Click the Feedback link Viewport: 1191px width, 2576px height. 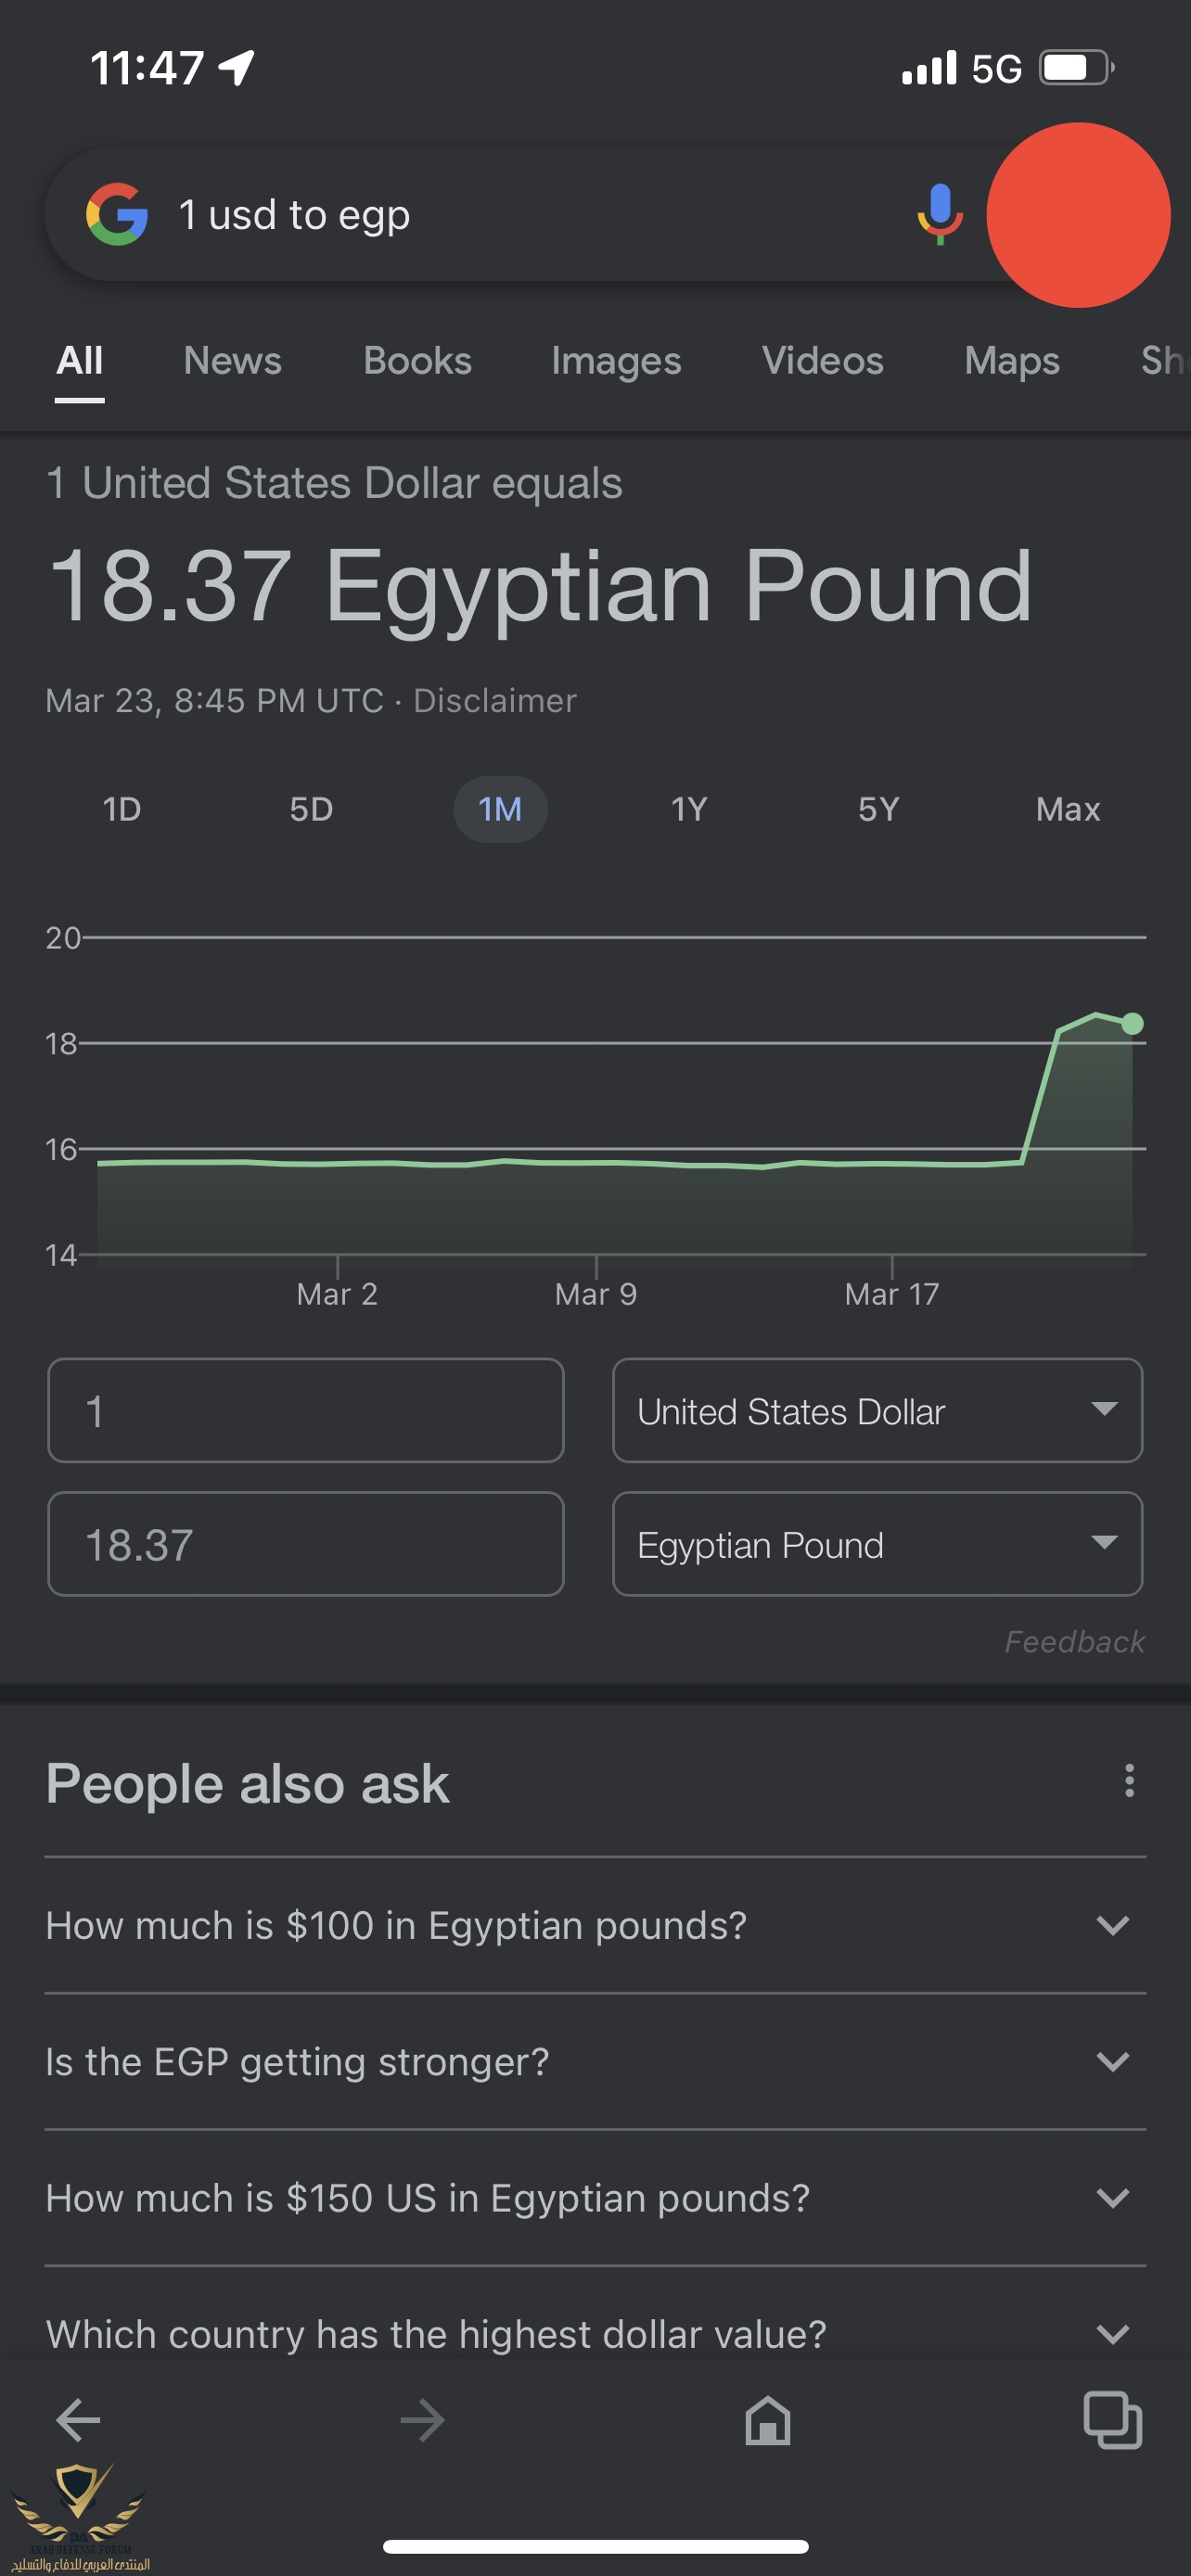(x=1074, y=1641)
